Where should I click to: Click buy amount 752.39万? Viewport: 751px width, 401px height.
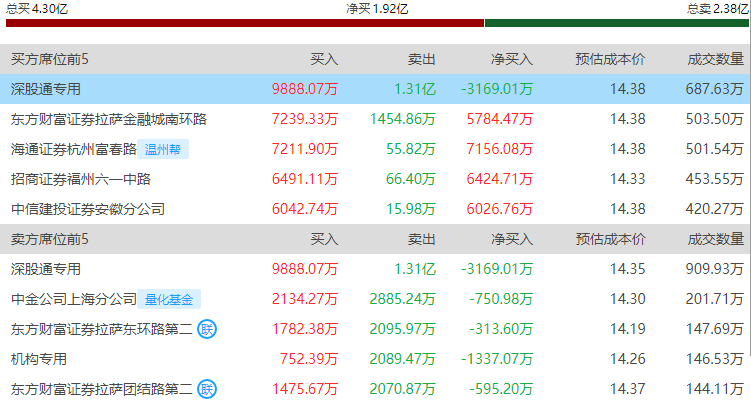[x=309, y=359]
